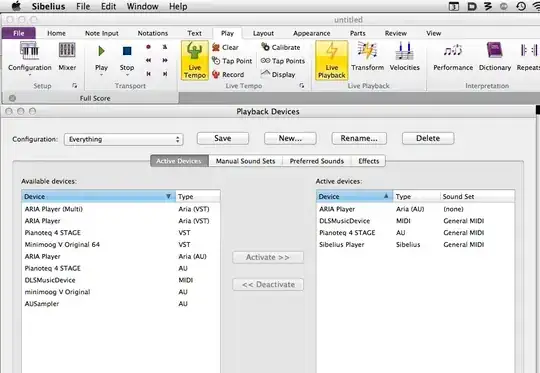Sort Active devices by Device column

pyautogui.click(x=354, y=197)
